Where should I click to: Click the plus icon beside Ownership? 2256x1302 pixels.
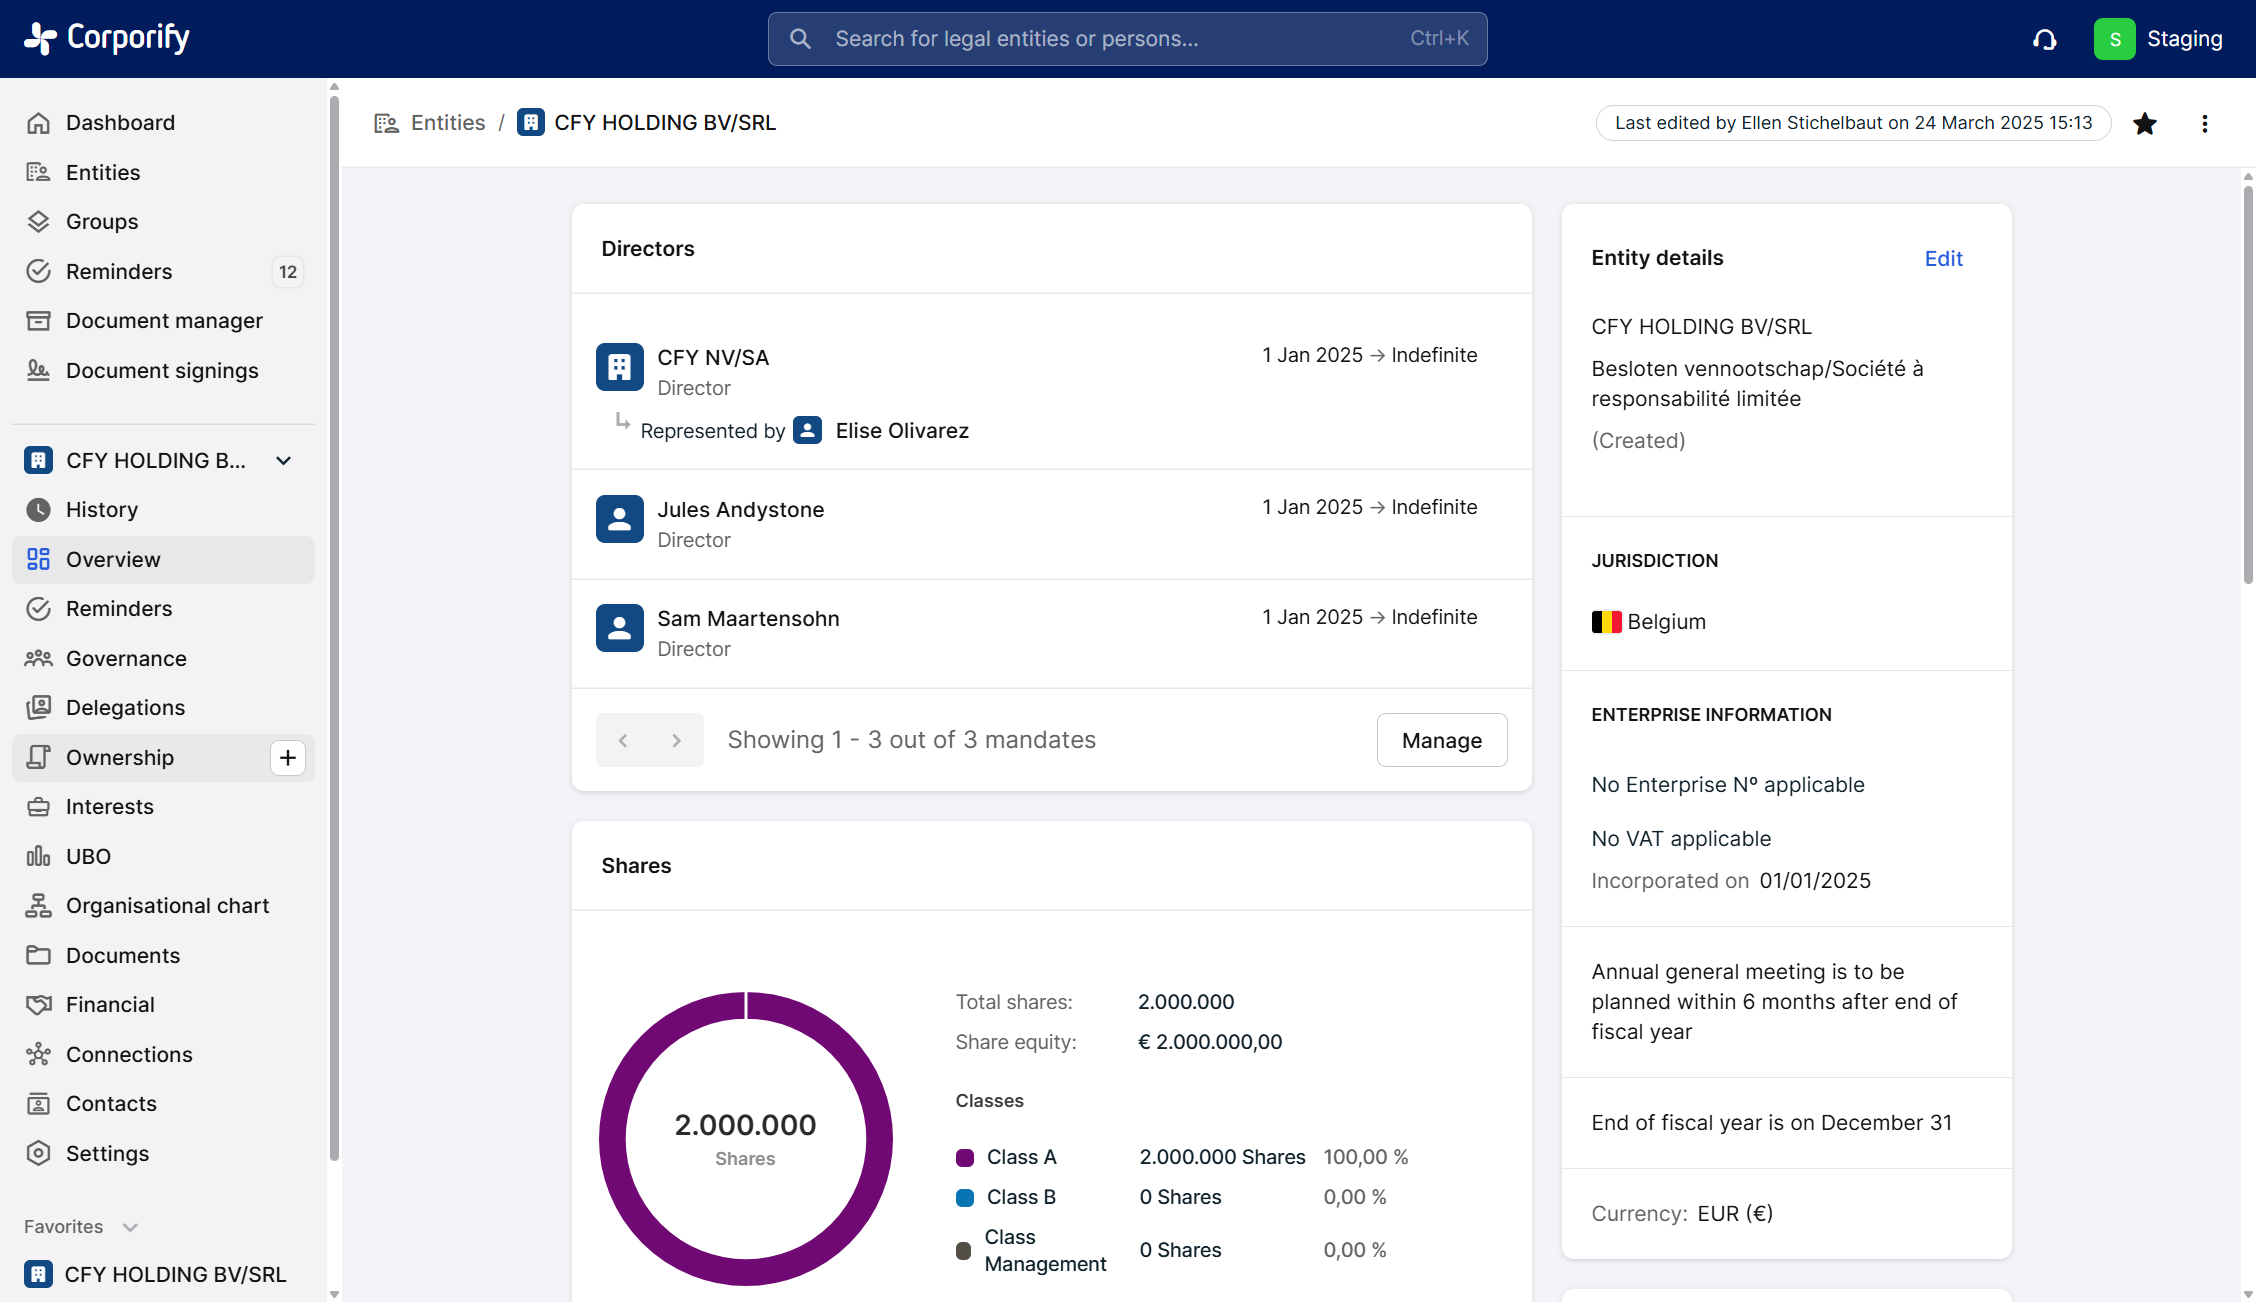click(287, 757)
